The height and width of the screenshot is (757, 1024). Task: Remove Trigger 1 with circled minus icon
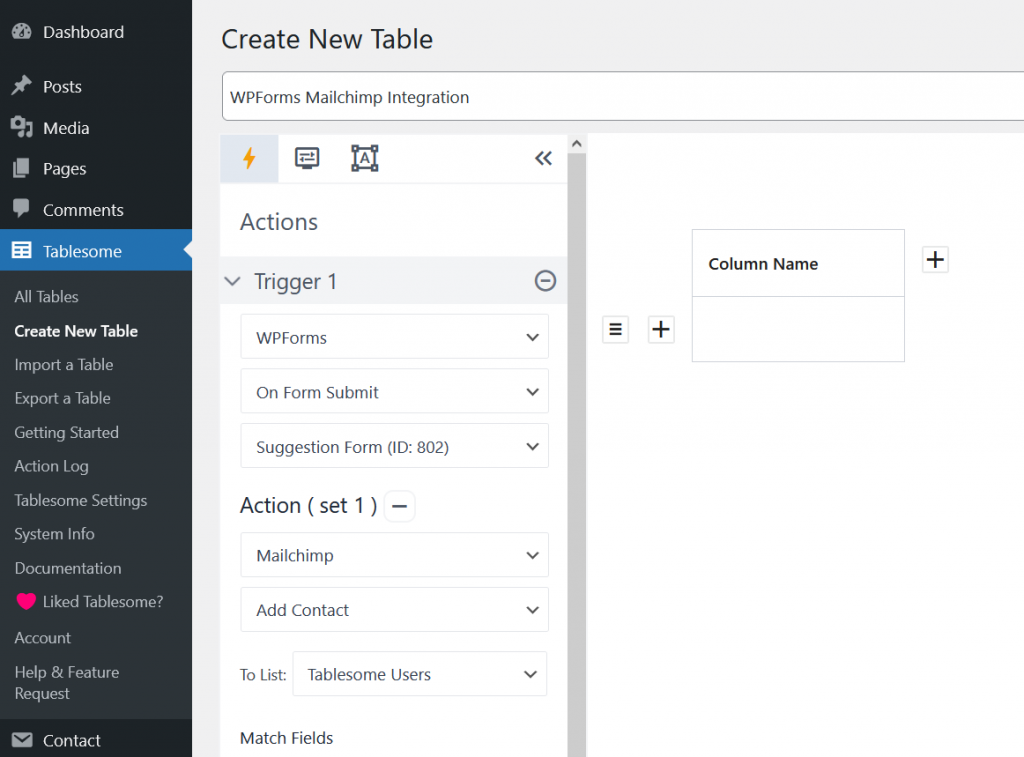click(x=545, y=281)
